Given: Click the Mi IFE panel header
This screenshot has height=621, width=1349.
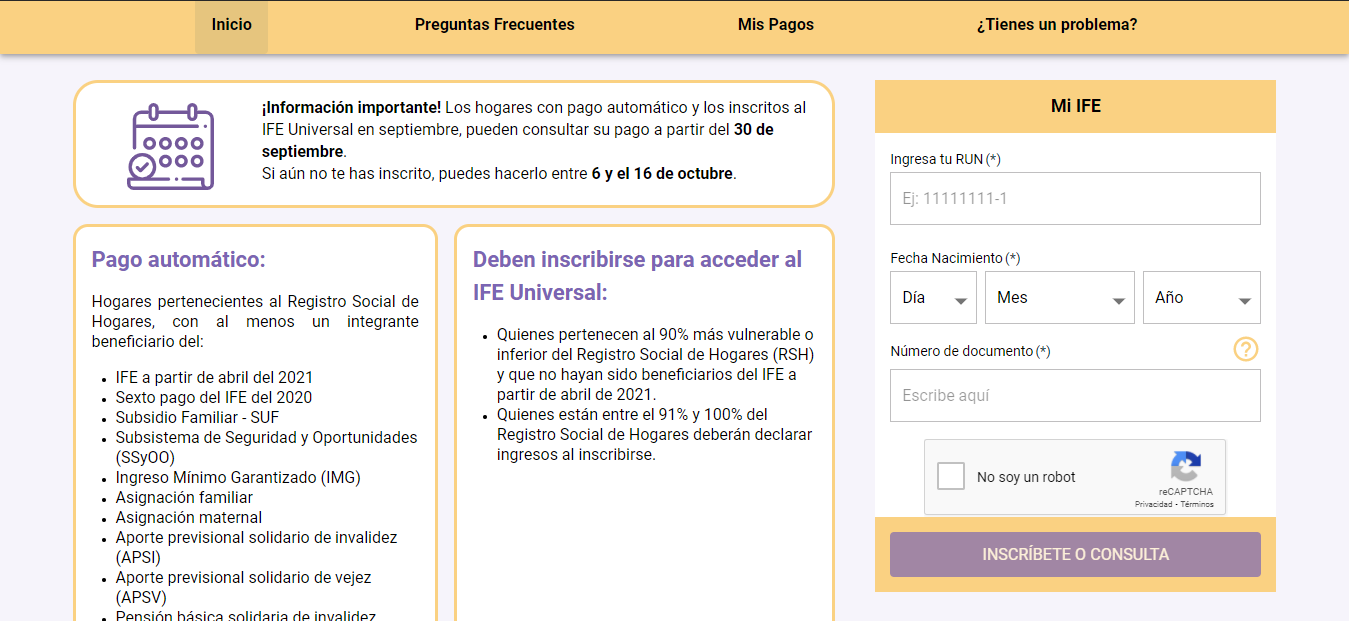Looking at the screenshot, I should (x=1075, y=106).
